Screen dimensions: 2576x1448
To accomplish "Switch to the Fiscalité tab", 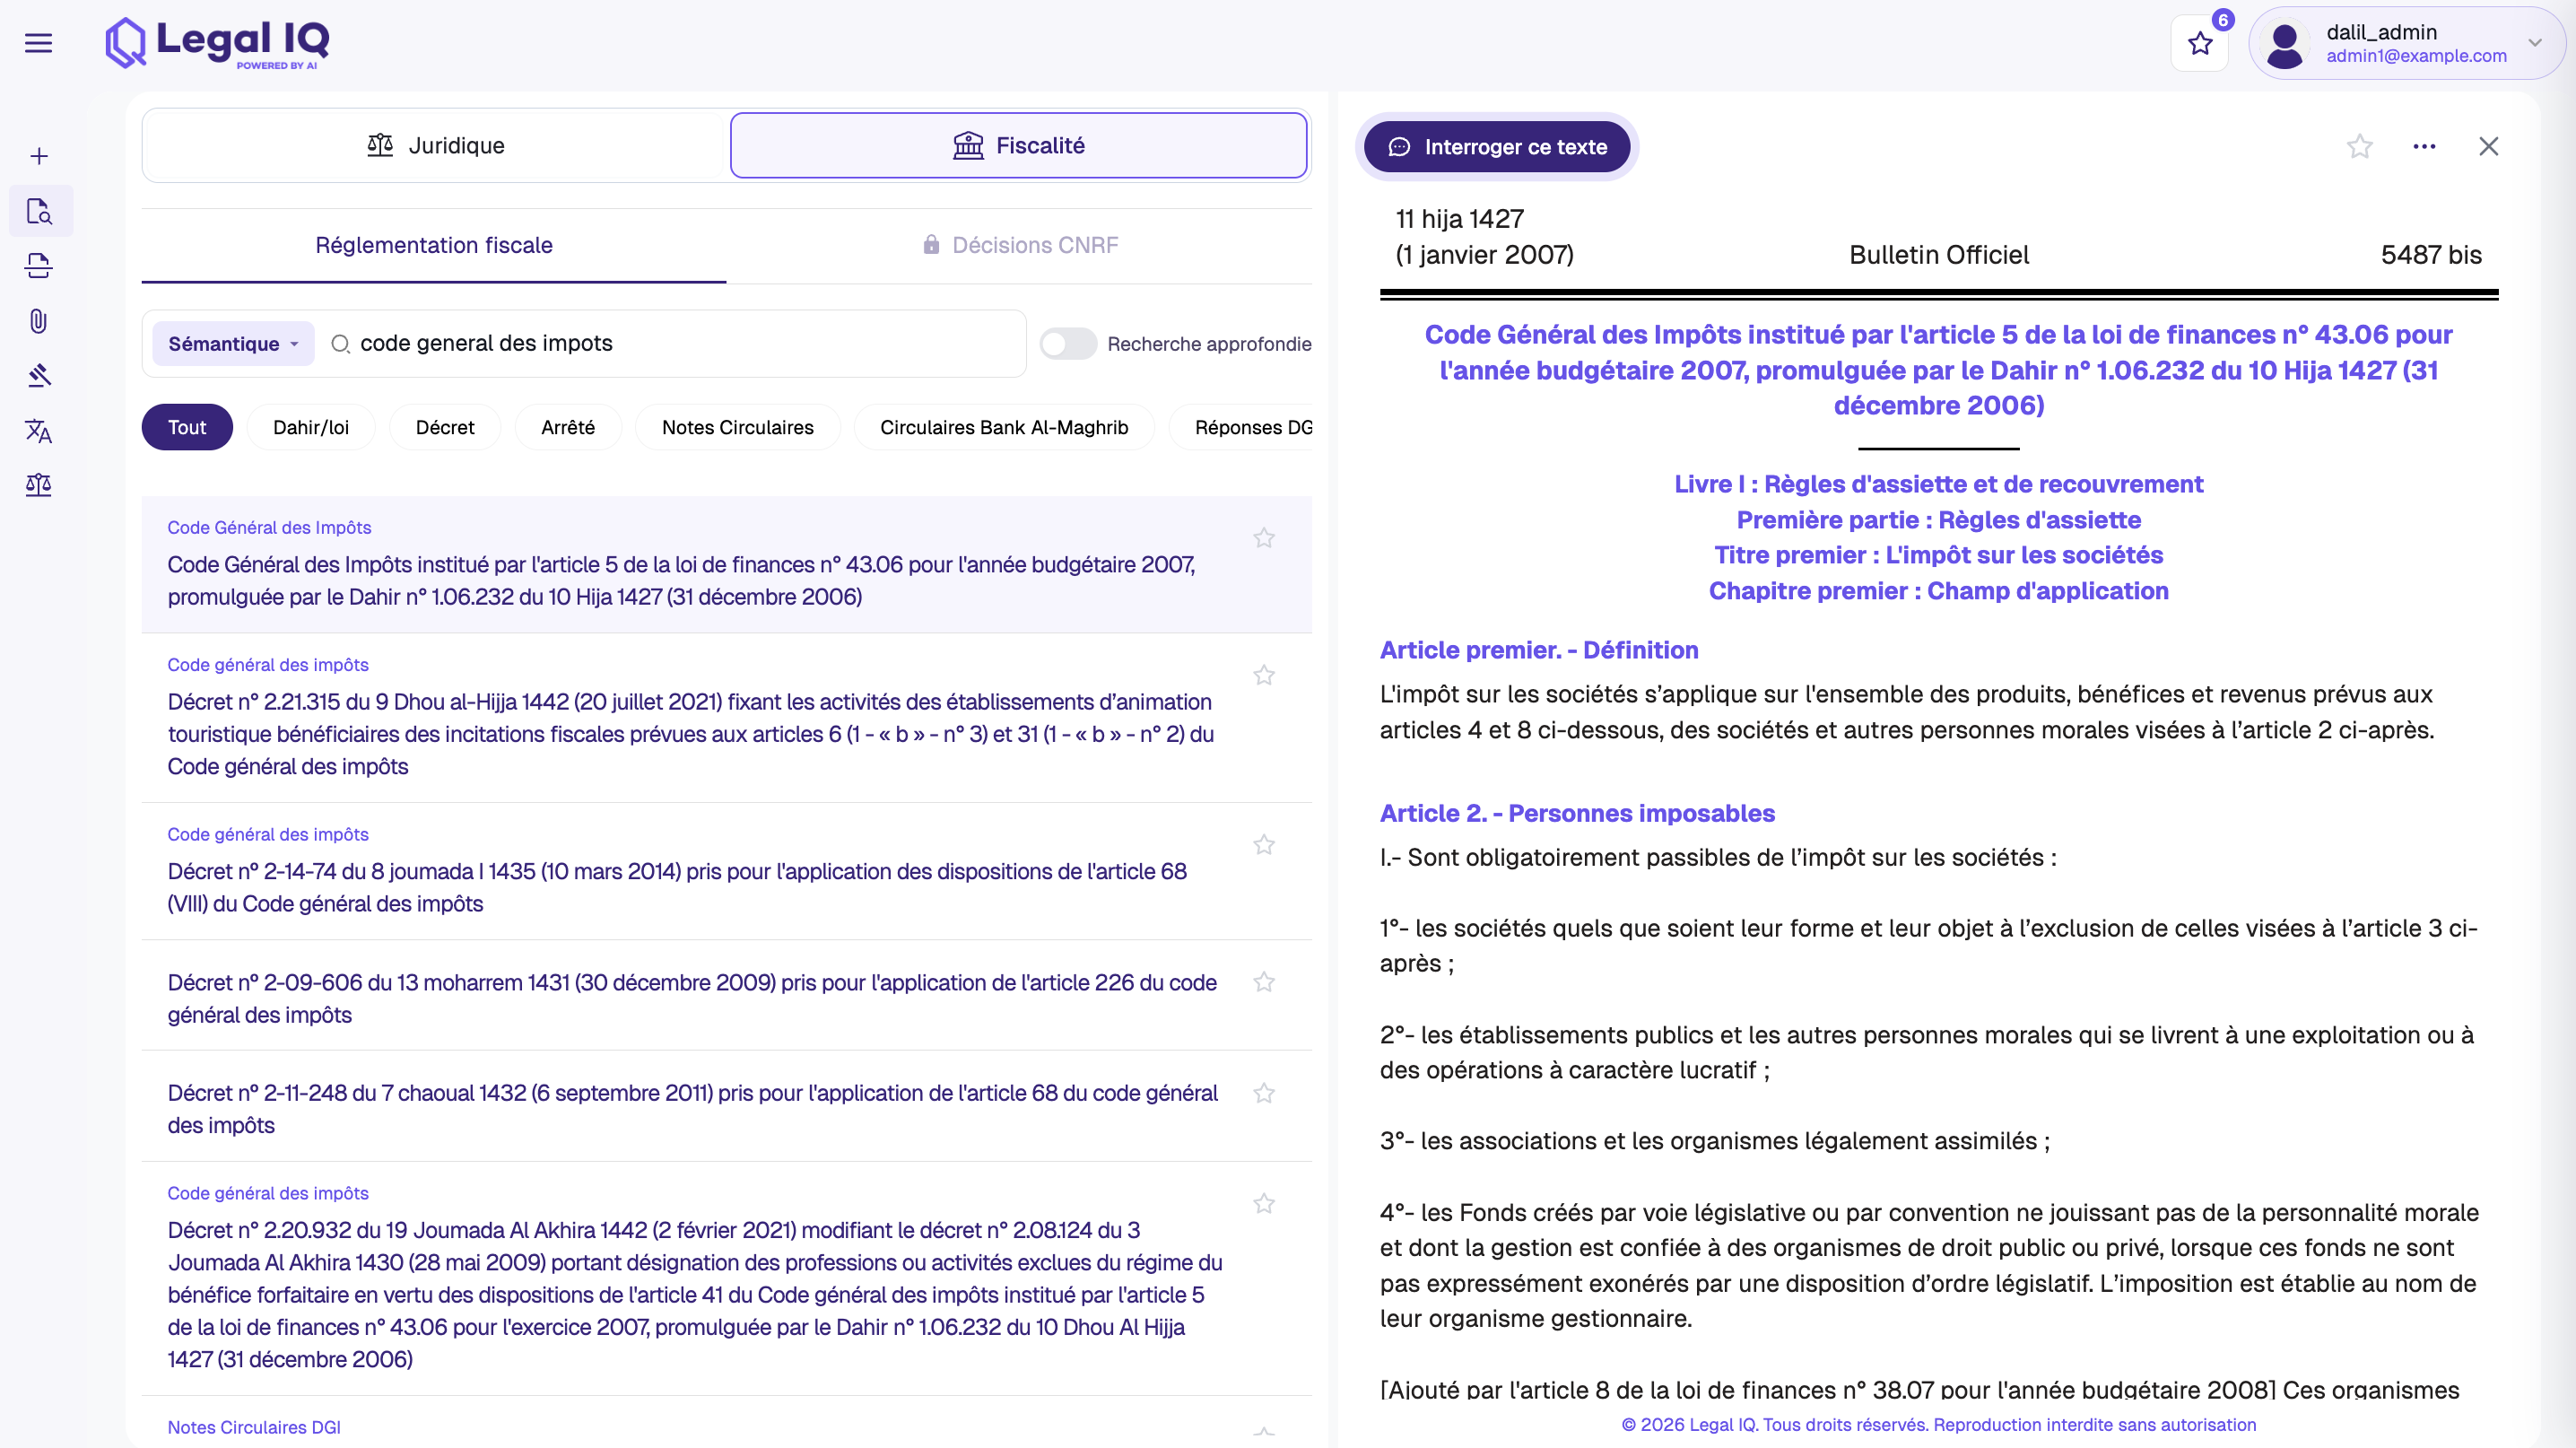I will [x=1018, y=145].
